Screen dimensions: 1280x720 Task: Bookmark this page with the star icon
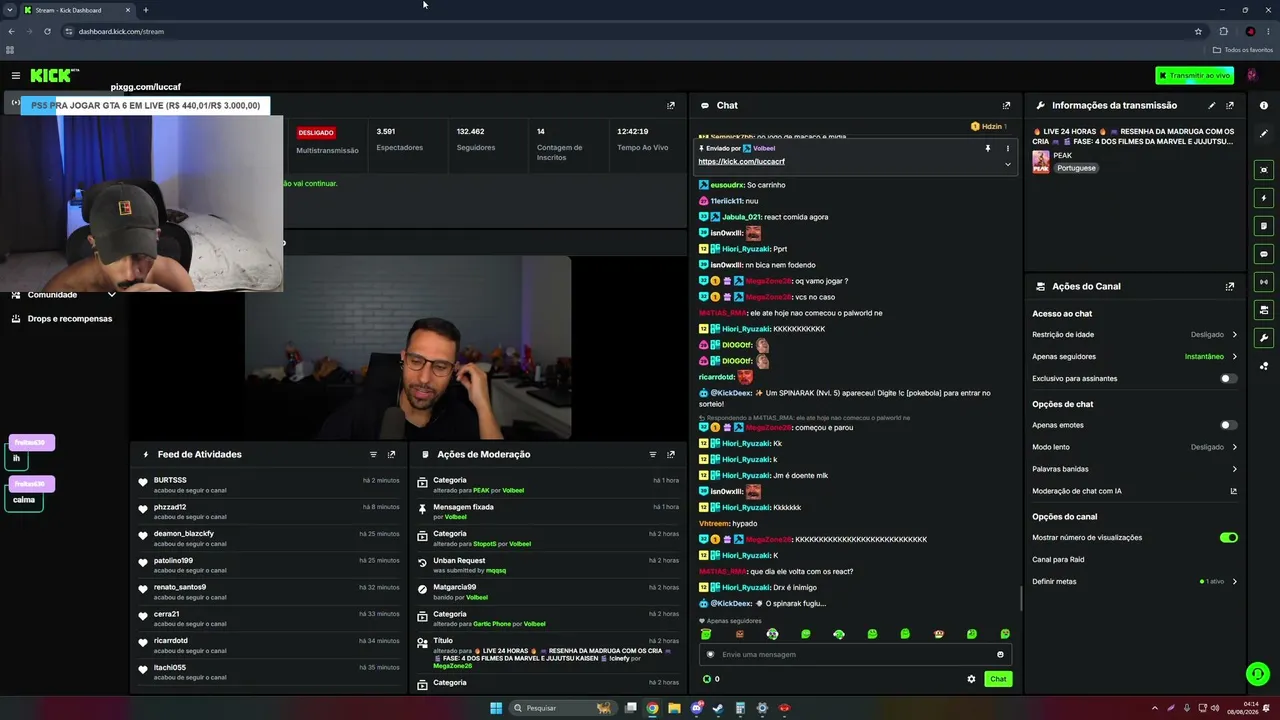click(1198, 31)
